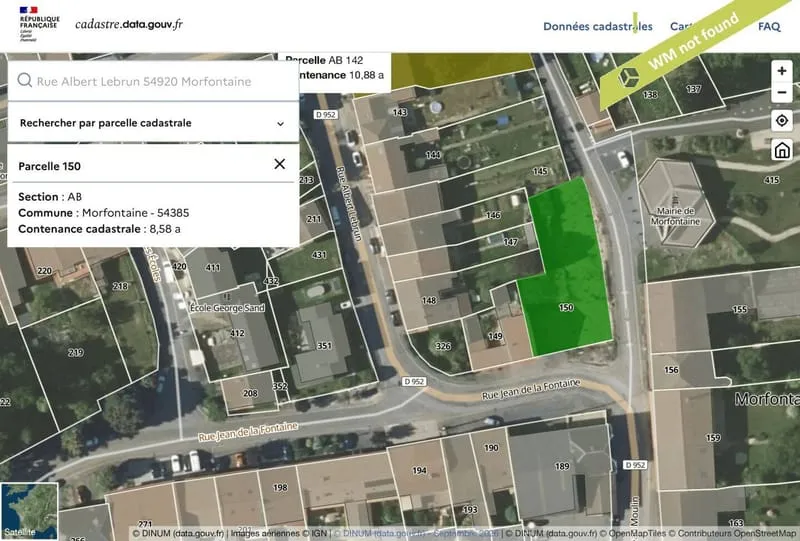This screenshot has width=800, height=541.
Task: Select parcel 149 on the map
Action: tap(495, 336)
